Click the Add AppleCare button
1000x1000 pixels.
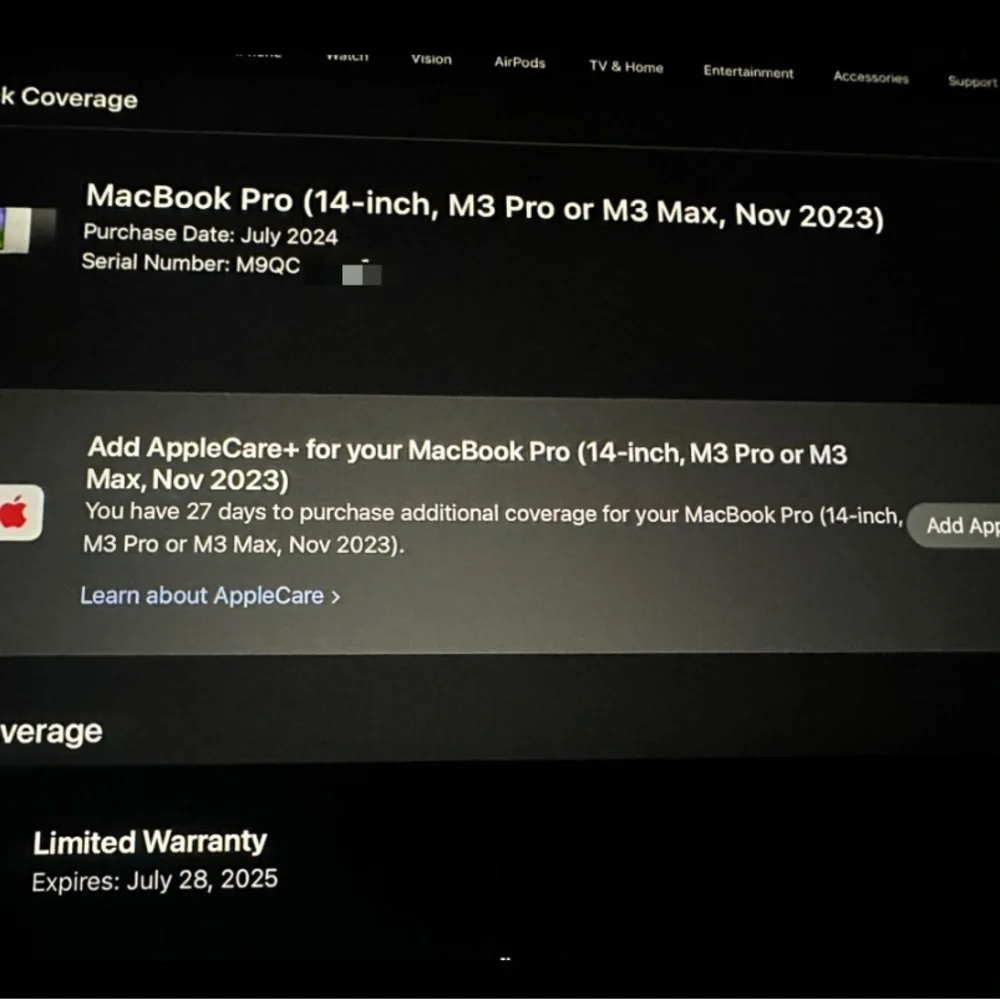pyautogui.click(x=955, y=526)
